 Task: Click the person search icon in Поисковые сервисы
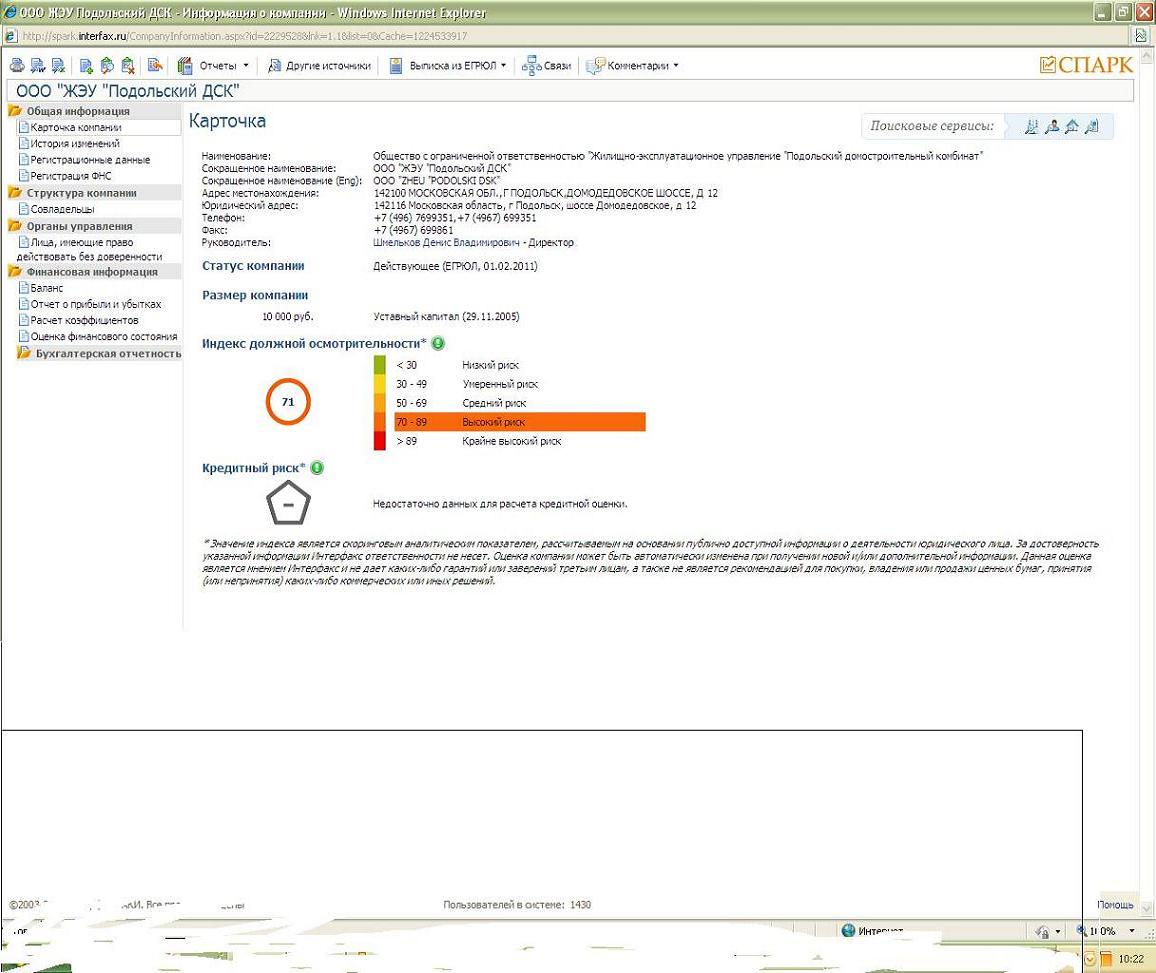pos(1052,126)
